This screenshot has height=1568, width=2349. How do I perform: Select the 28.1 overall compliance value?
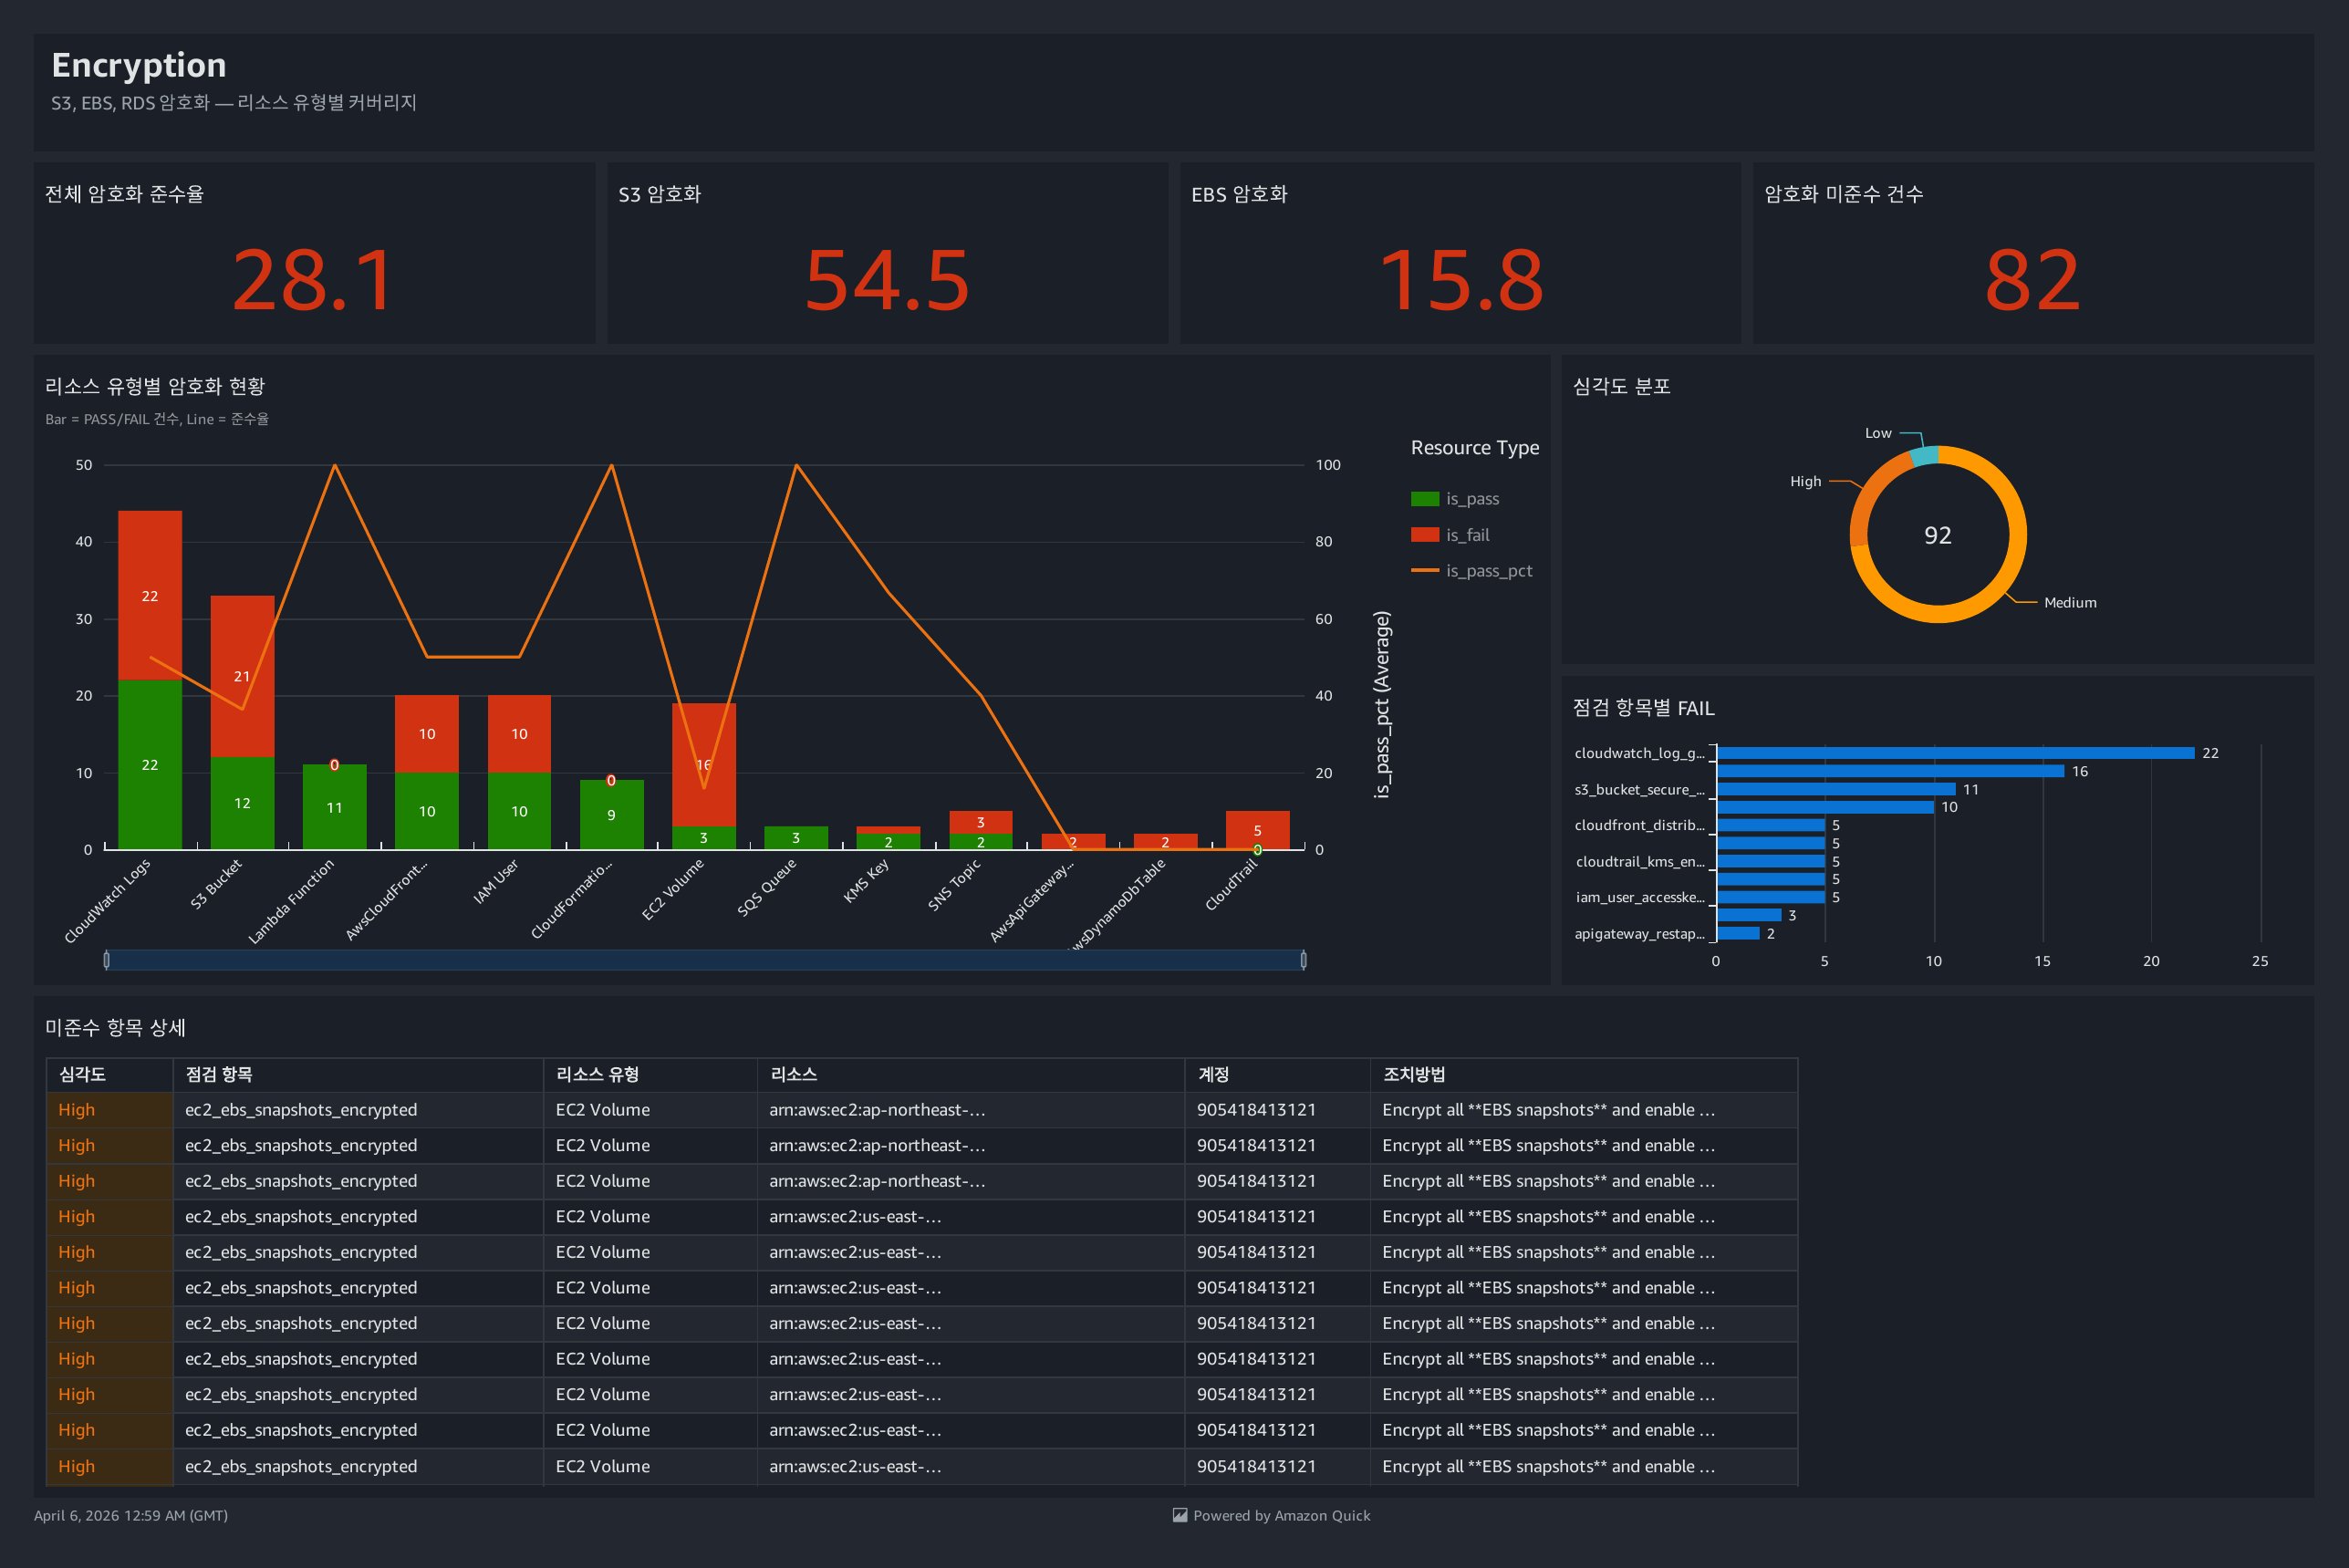(x=314, y=280)
